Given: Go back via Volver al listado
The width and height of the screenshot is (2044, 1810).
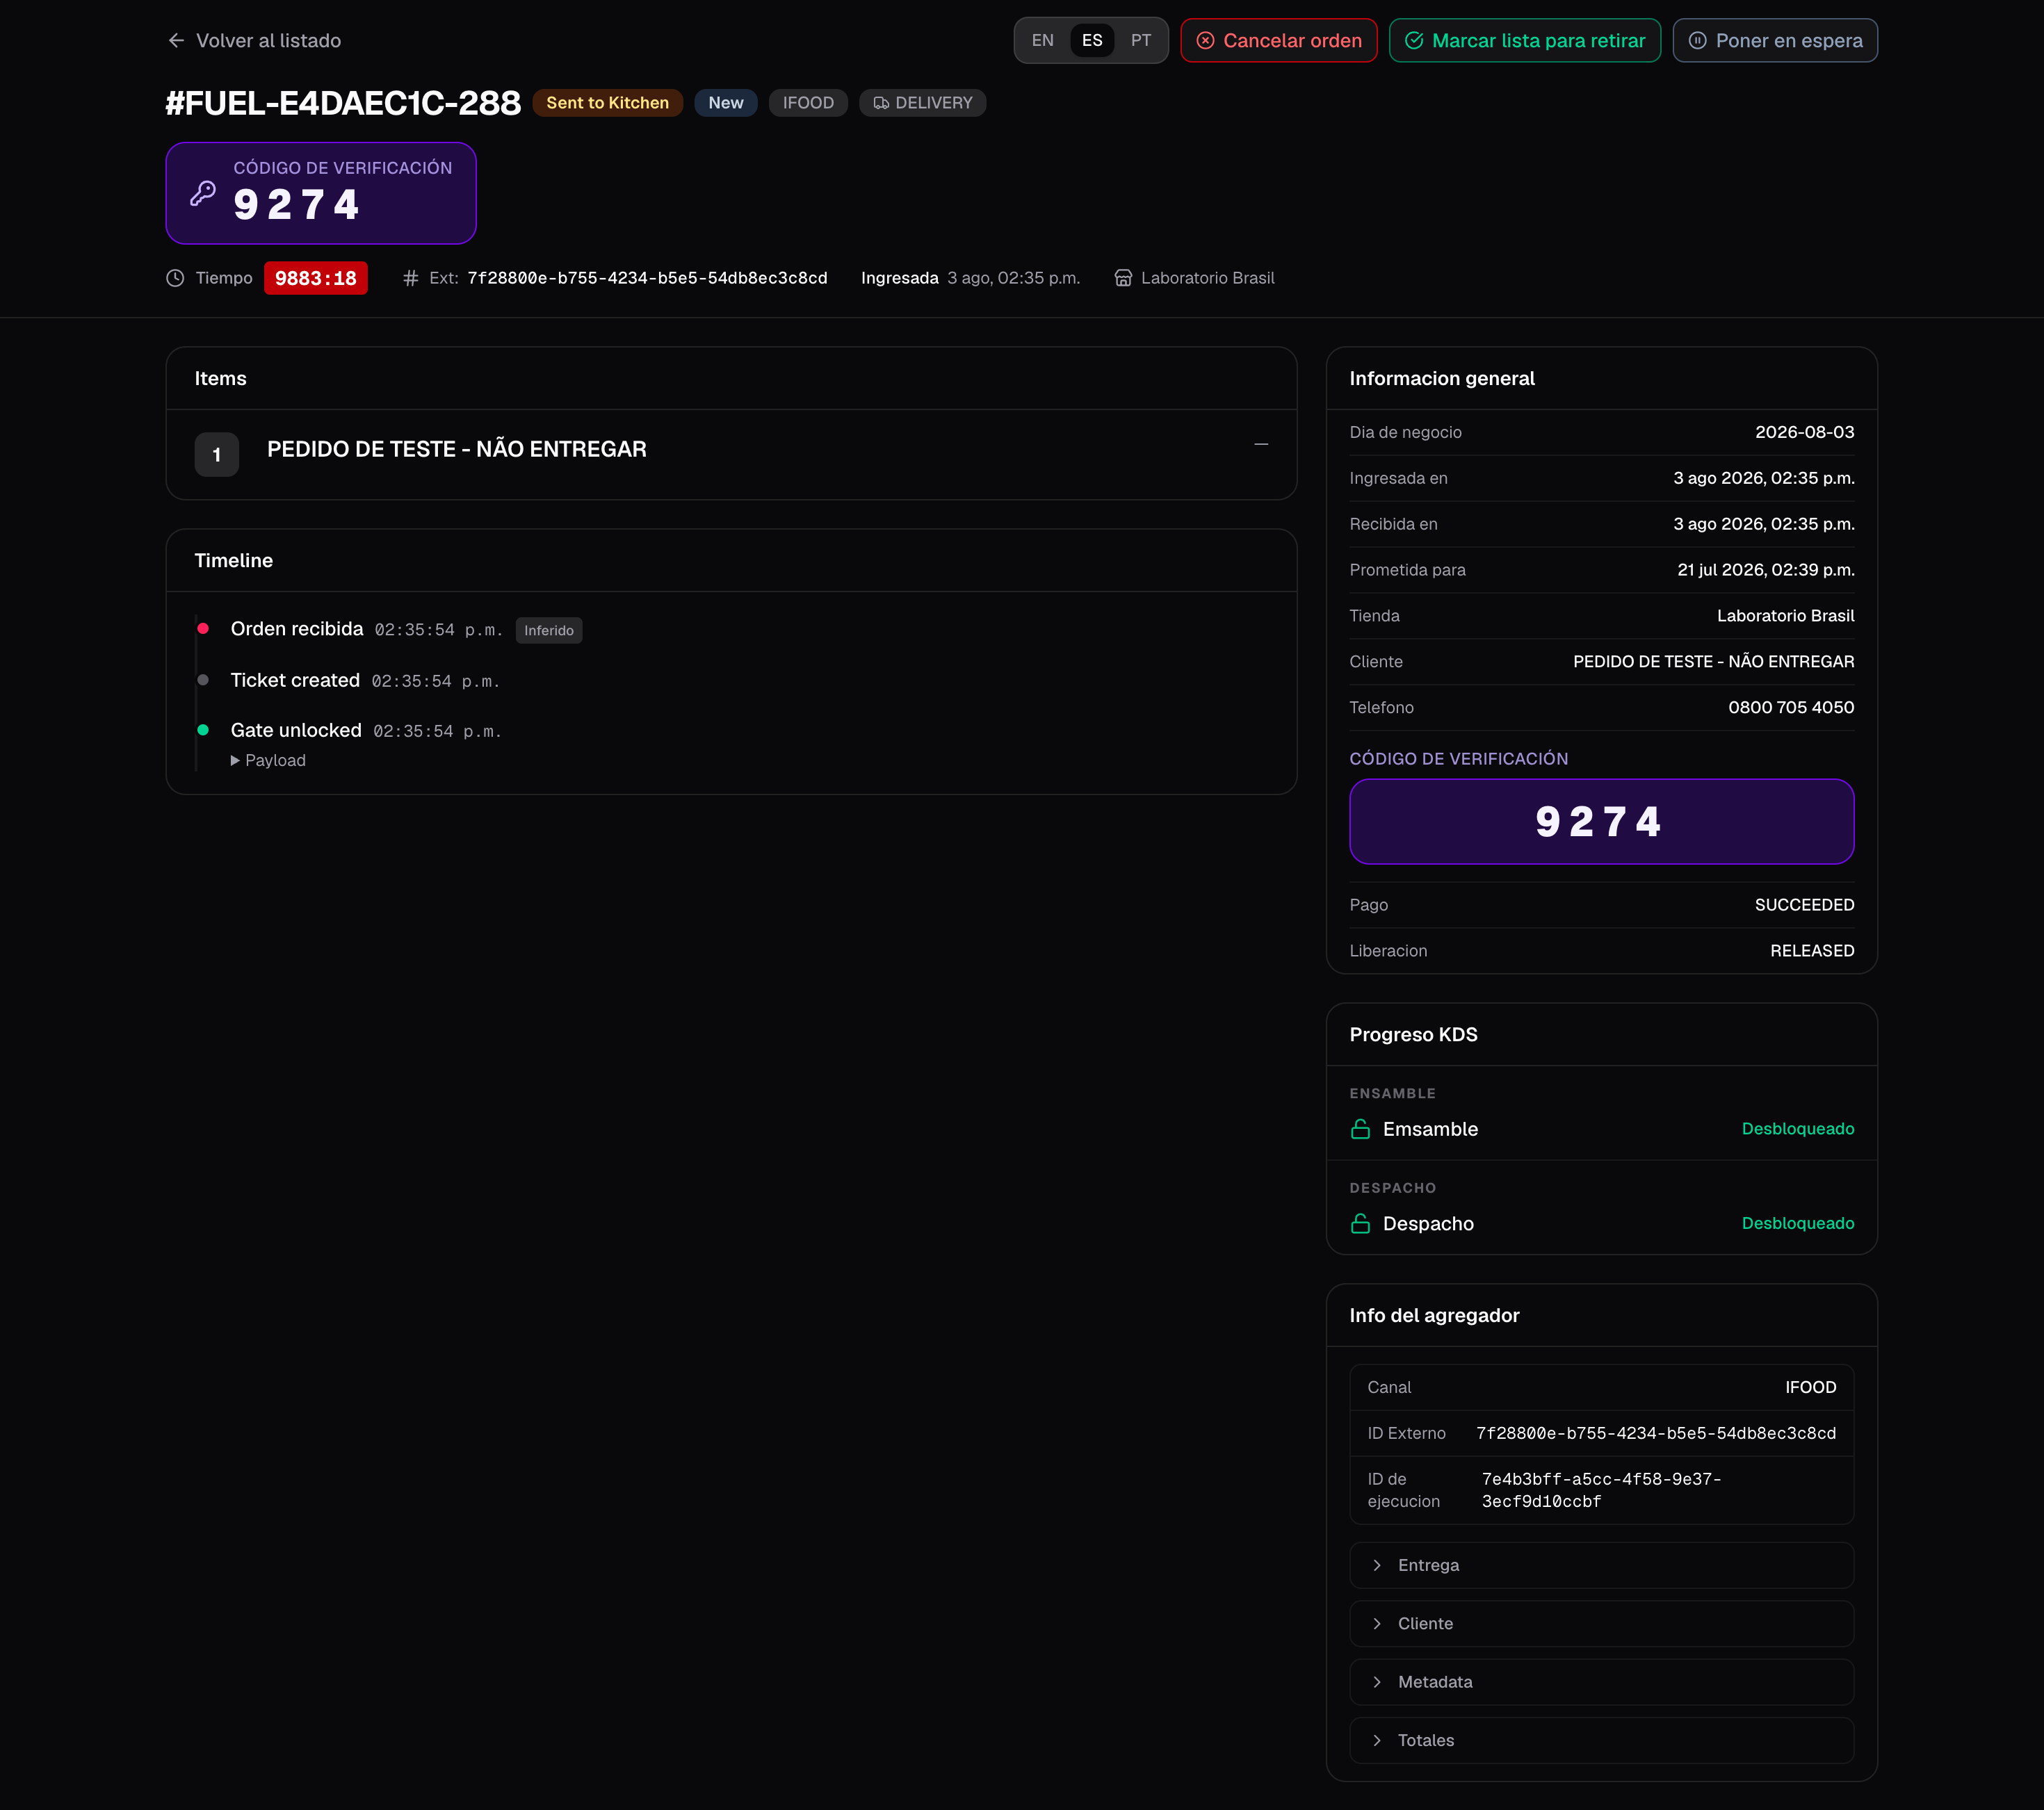Looking at the screenshot, I should [254, 41].
